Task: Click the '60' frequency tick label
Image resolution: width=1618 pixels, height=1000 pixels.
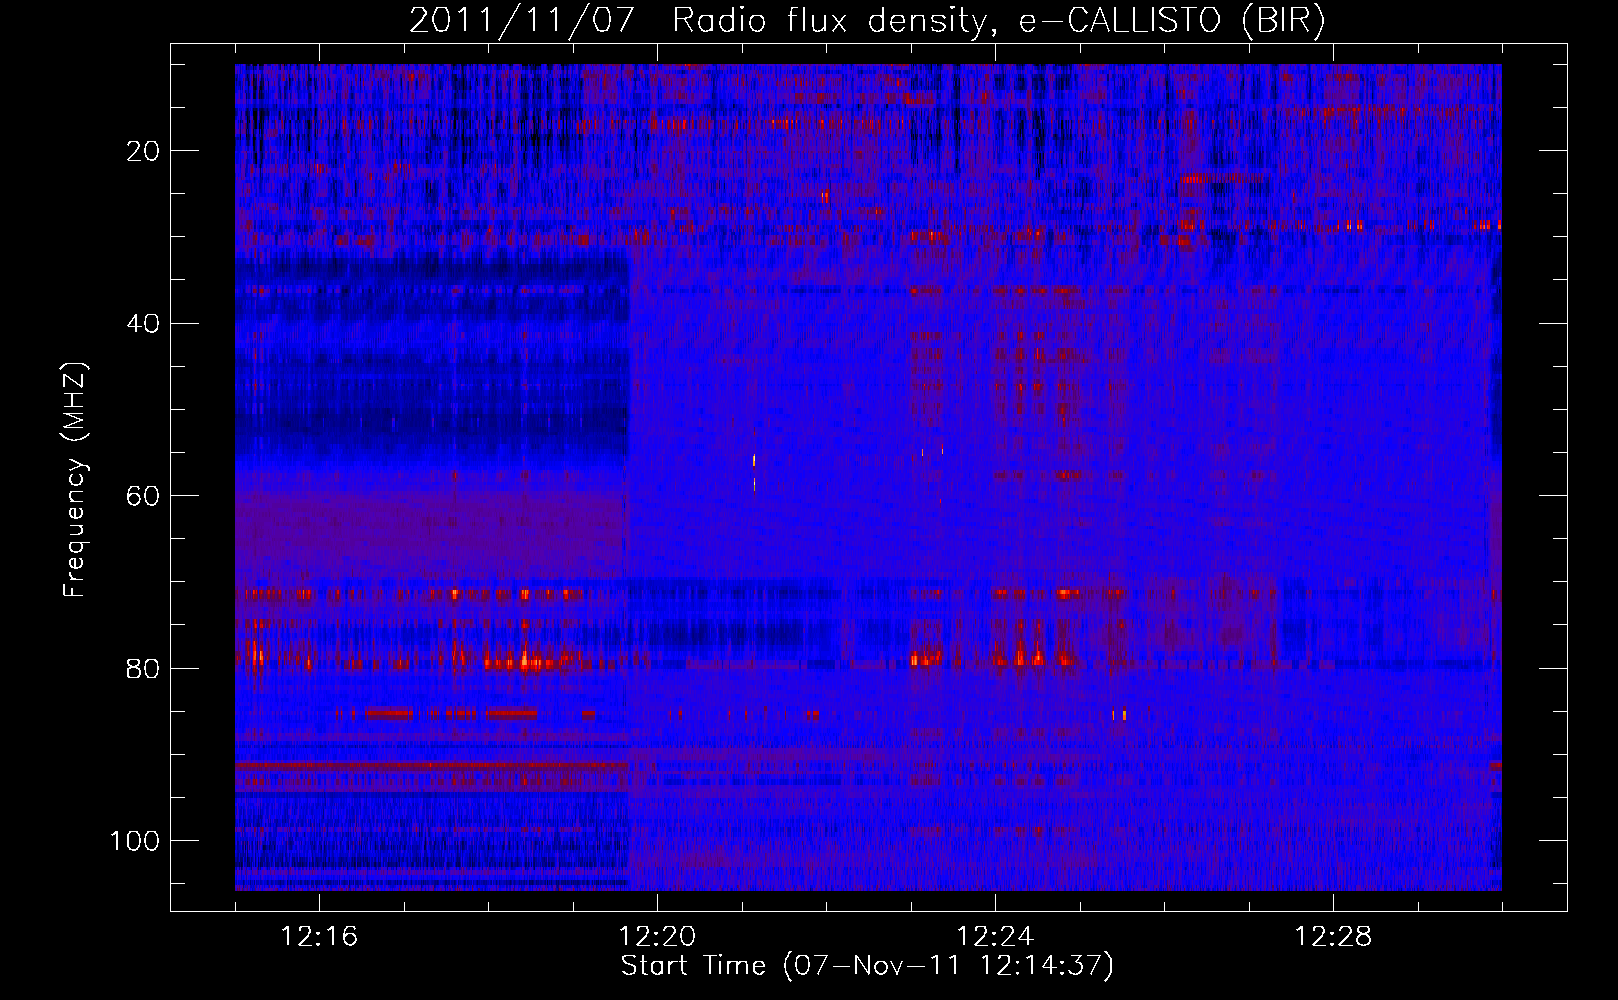Action: coord(145,496)
